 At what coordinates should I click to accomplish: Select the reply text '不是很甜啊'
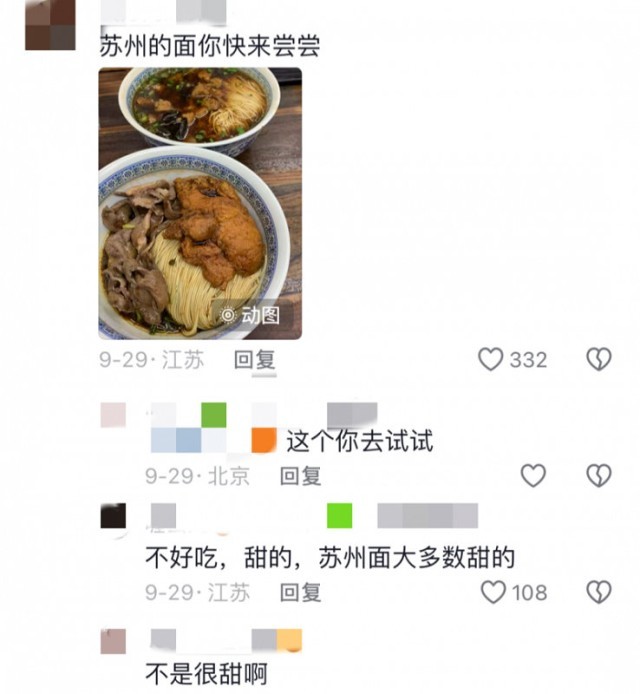point(207,674)
